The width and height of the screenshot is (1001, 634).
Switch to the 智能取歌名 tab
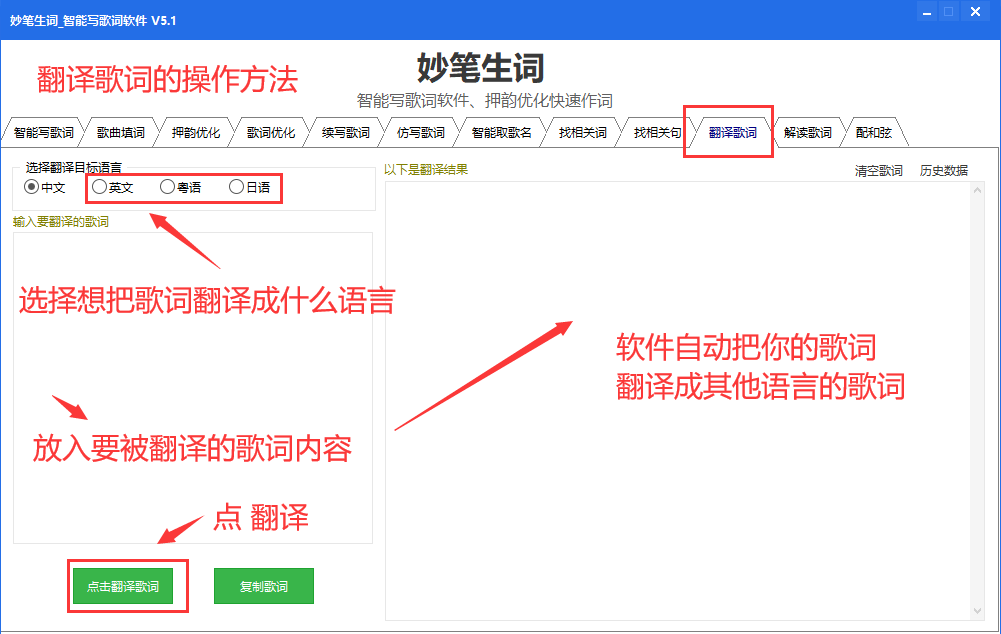[501, 133]
